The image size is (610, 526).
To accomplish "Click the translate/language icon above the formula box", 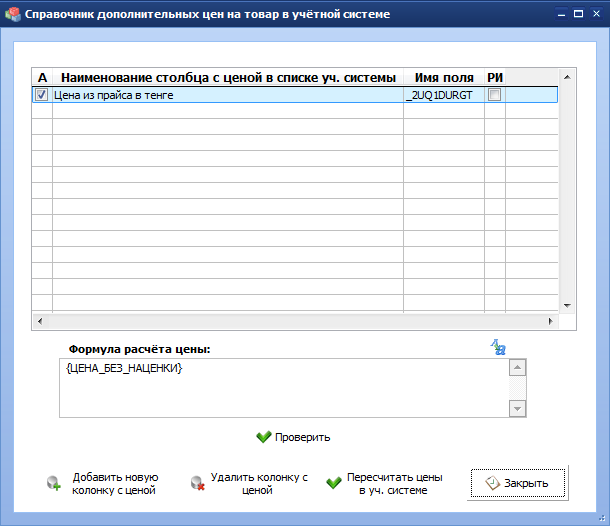I will pyautogui.click(x=498, y=347).
